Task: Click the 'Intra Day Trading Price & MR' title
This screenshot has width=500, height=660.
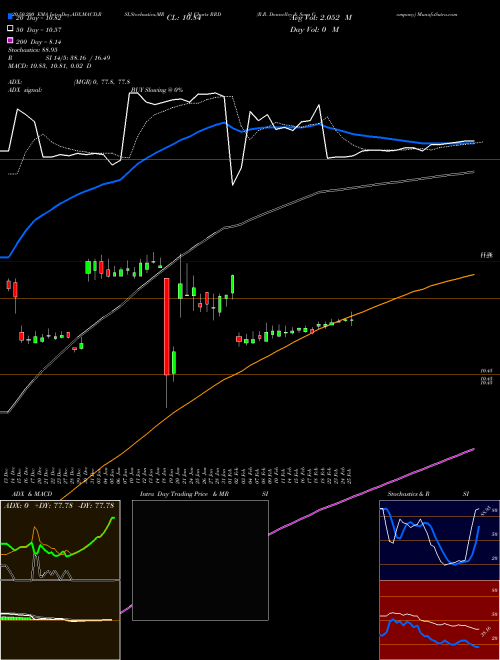Action: (184, 494)
